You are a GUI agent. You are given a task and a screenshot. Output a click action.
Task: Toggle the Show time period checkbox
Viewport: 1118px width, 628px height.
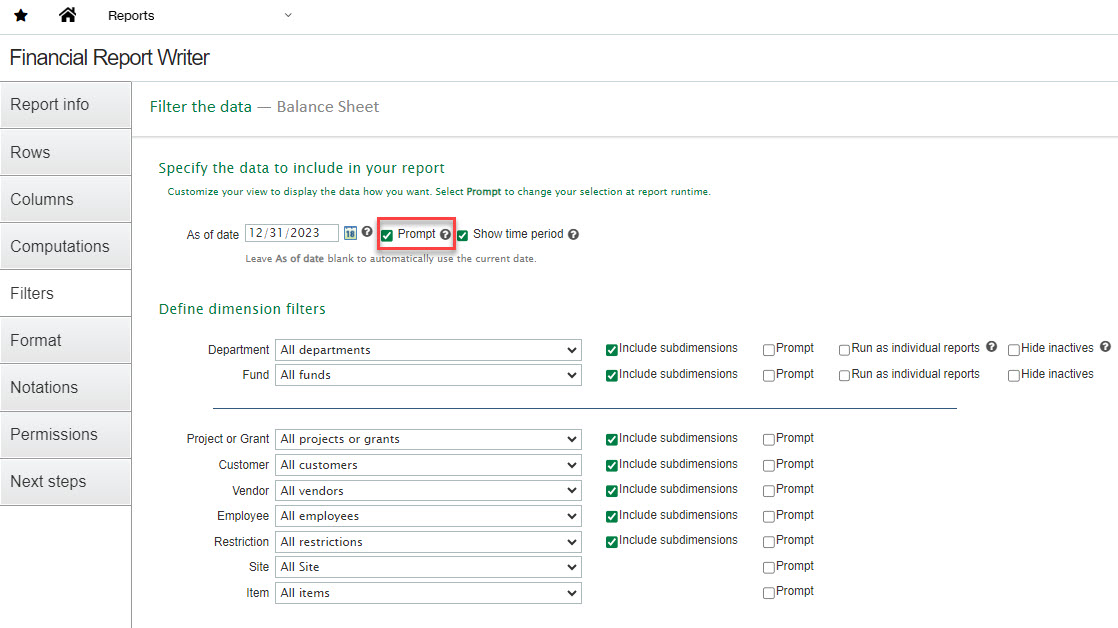point(463,235)
